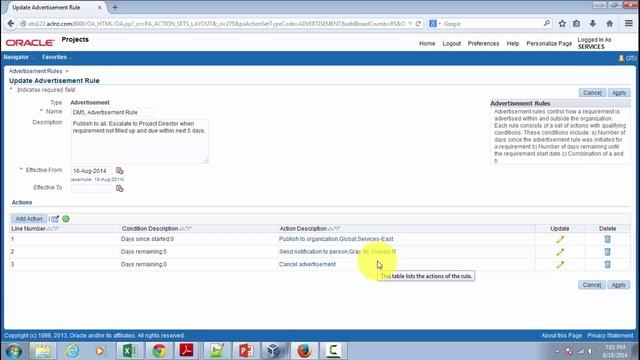Open Excel from the taskbar
640x360 pixels.
[130, 351]
